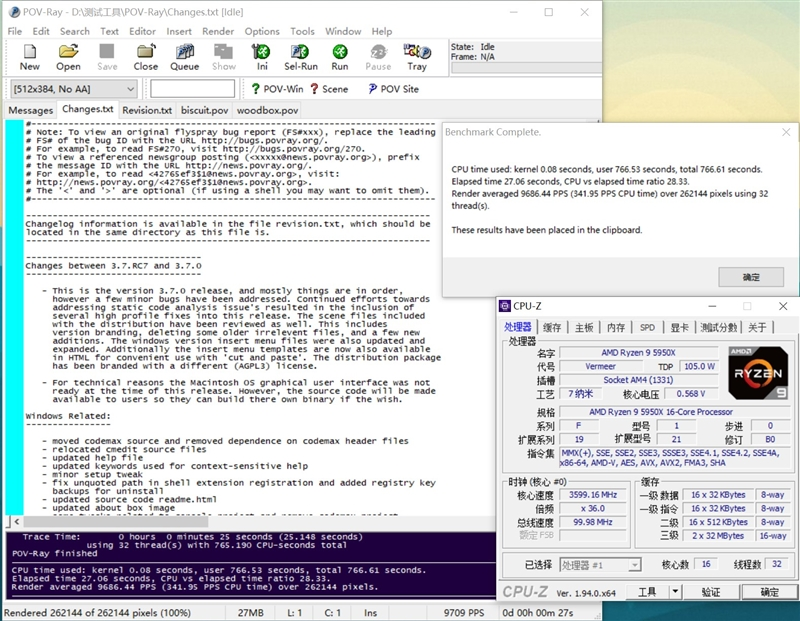Switch to the woodbox.pov tab
The height and width of the screenshot is (621, 800).
point(267,110)
